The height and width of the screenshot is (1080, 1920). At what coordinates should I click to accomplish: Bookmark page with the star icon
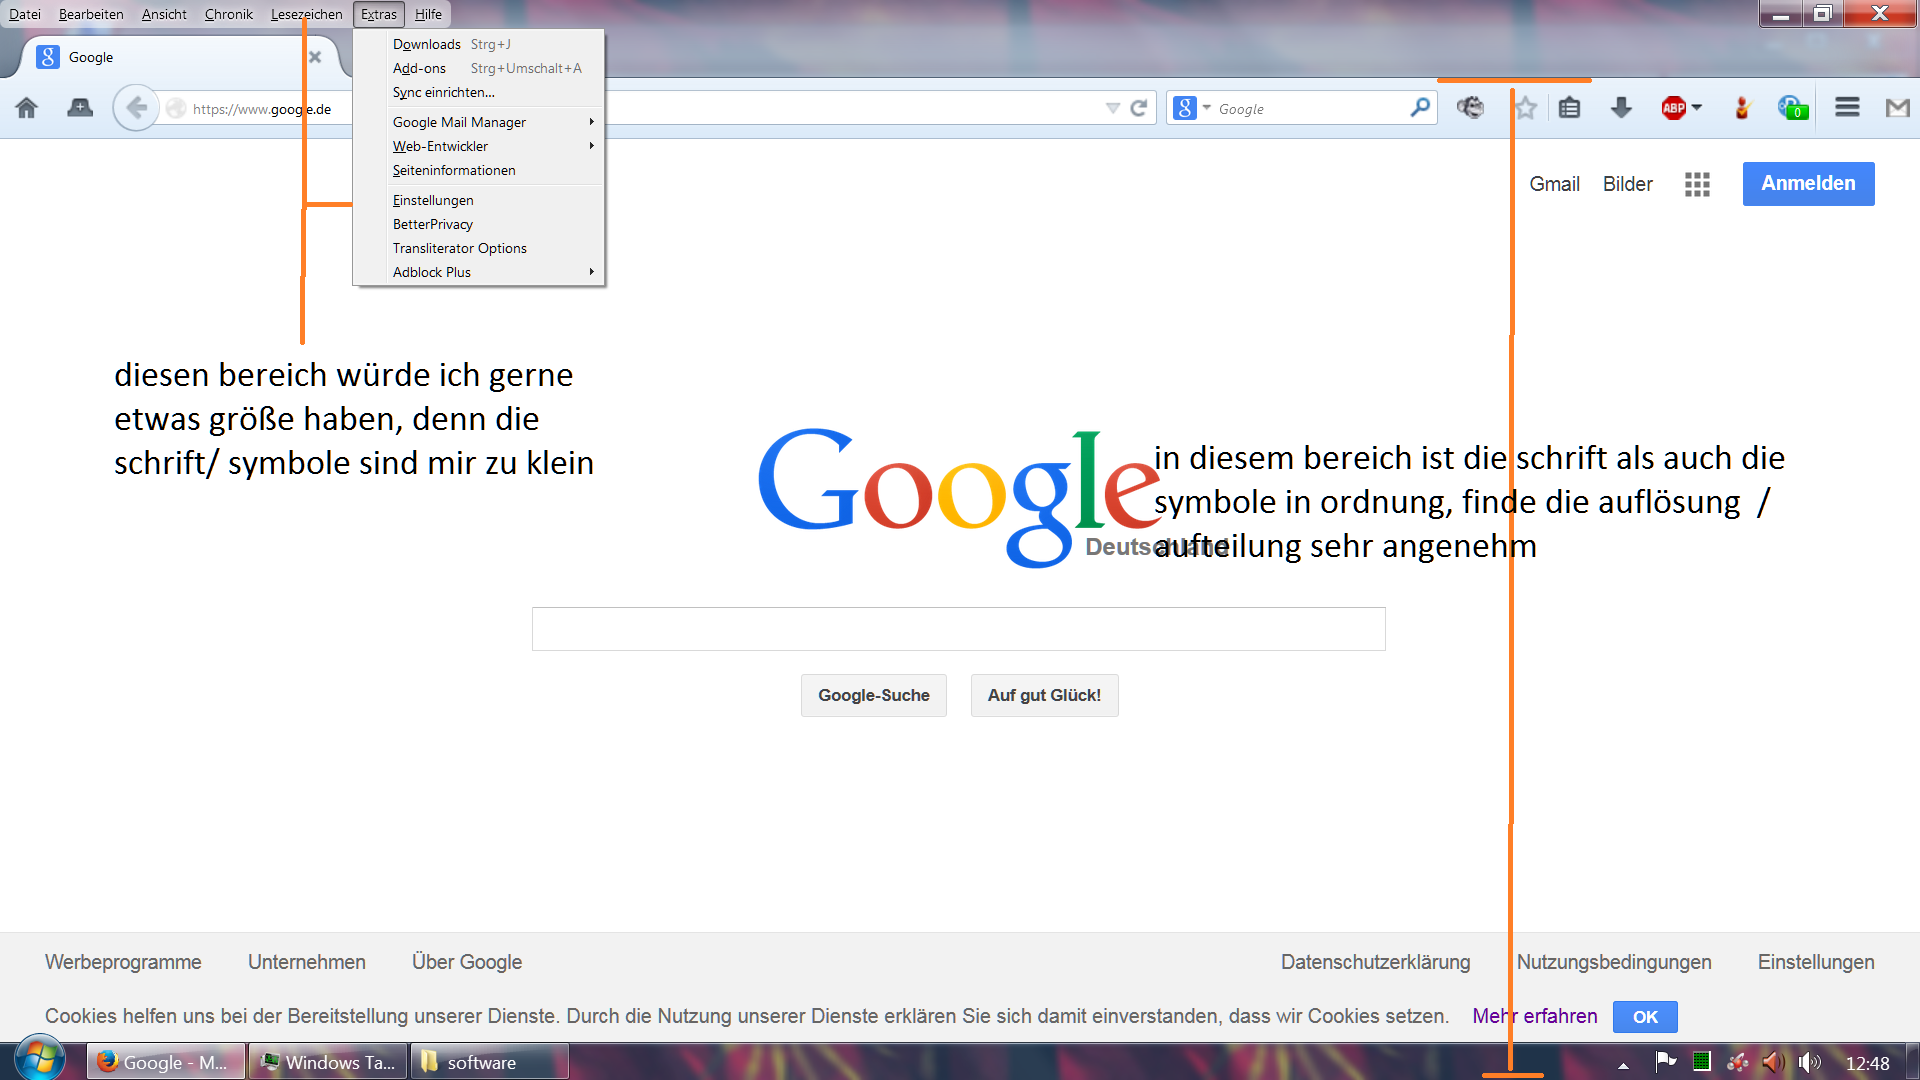coord(1526,108)
